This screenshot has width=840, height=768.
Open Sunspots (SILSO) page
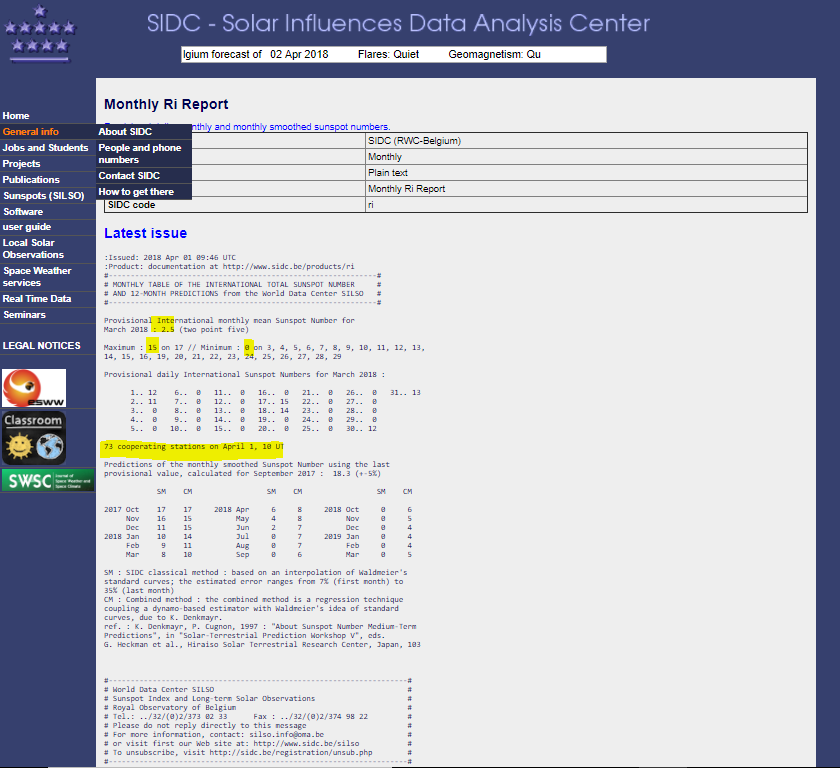click(x=44, y=196)
